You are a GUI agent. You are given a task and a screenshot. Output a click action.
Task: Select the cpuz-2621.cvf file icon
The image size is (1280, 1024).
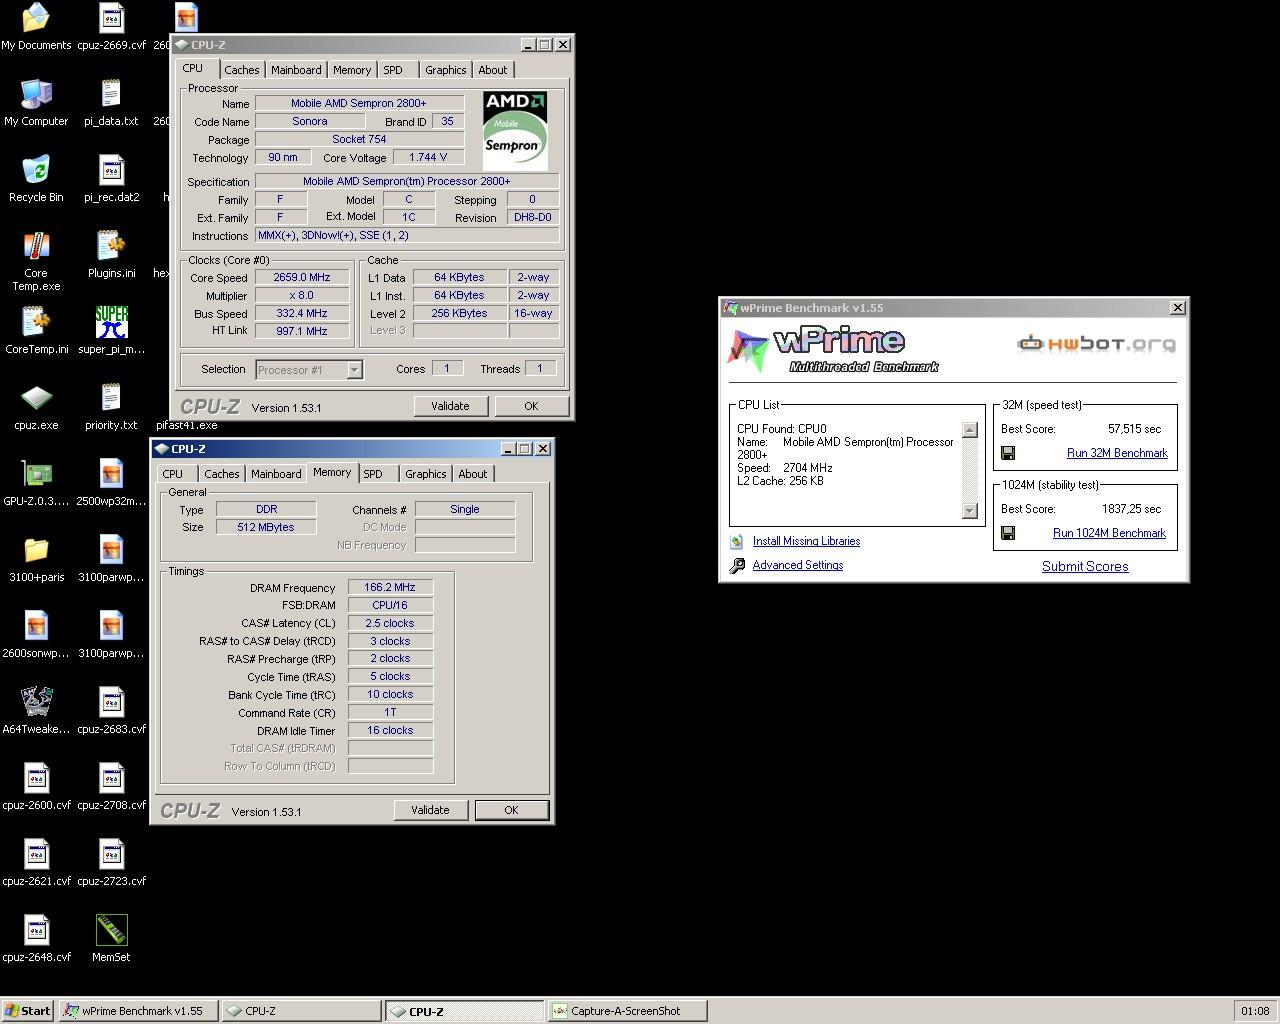coord(36,854)
